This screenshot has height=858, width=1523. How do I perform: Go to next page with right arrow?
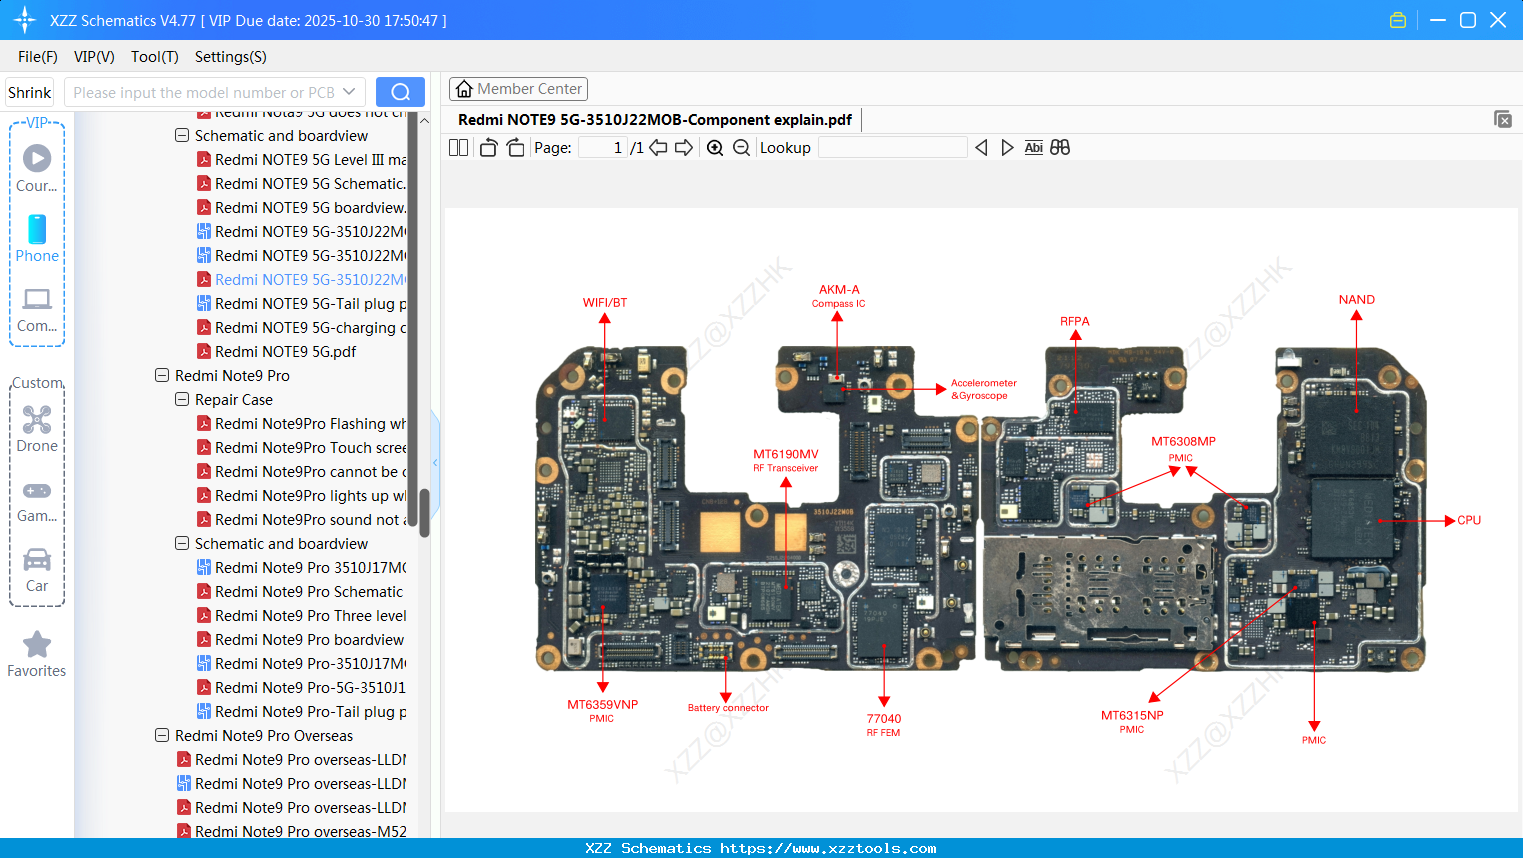(x=684, y=148)
